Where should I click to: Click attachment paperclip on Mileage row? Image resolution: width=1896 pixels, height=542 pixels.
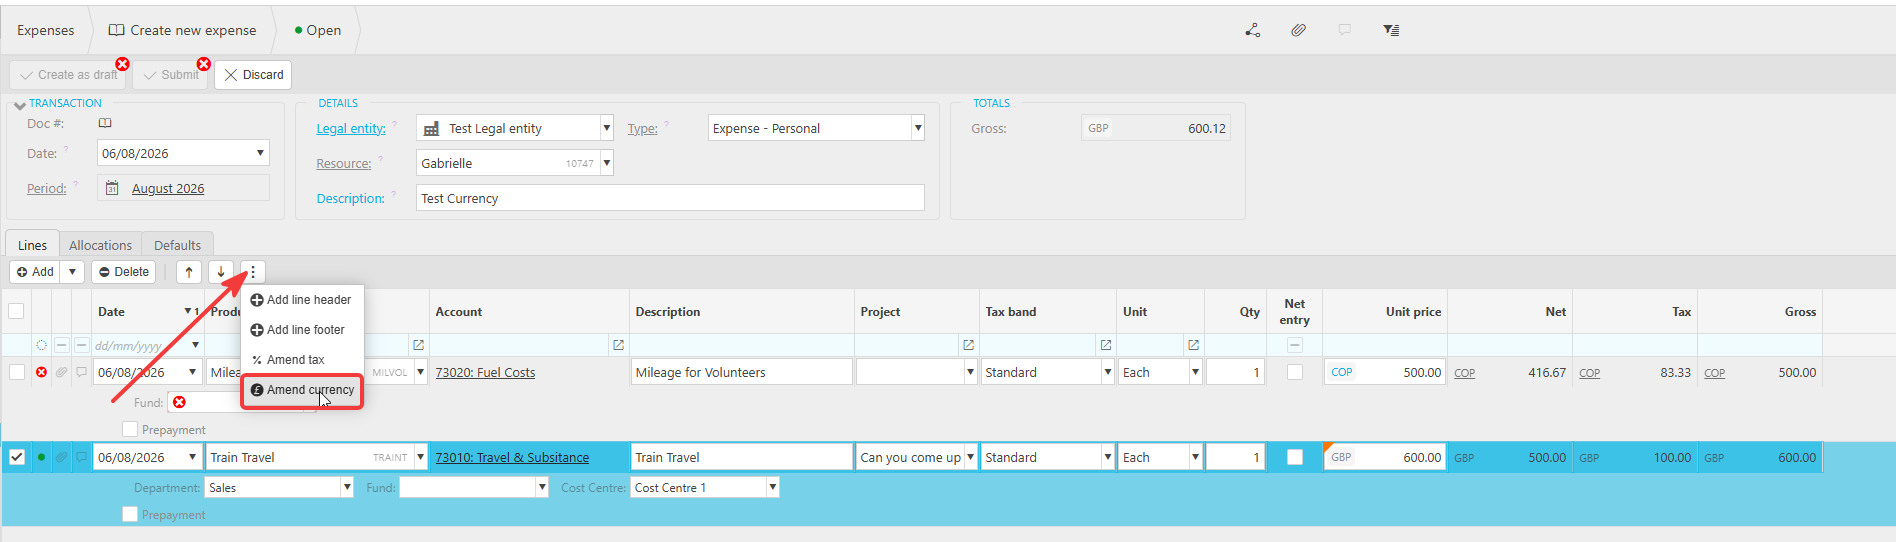coord(61,372)
